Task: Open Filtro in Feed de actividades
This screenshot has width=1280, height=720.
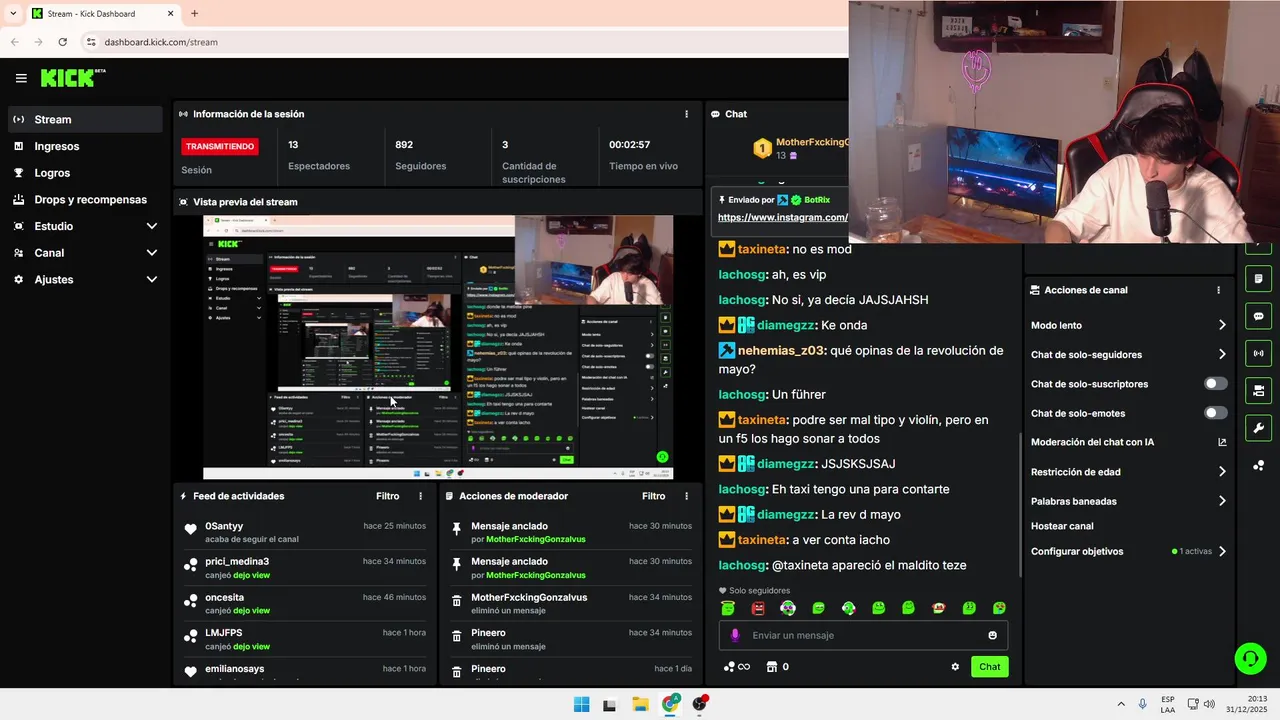Action: point(387,496)
